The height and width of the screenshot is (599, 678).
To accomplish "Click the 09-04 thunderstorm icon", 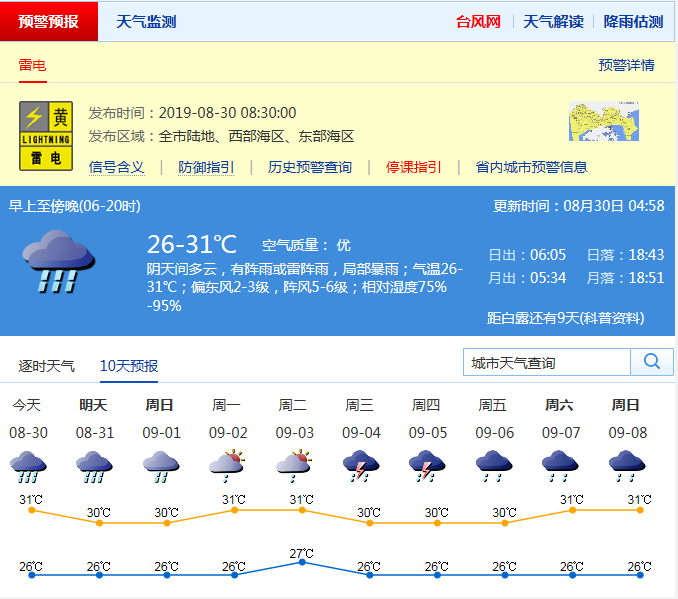I will (x=360, y=467).
